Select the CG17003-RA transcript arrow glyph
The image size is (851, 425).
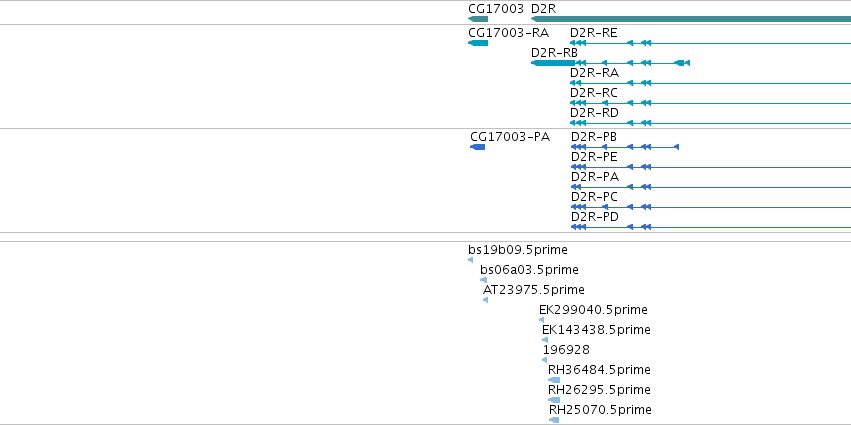click(478, 43)
